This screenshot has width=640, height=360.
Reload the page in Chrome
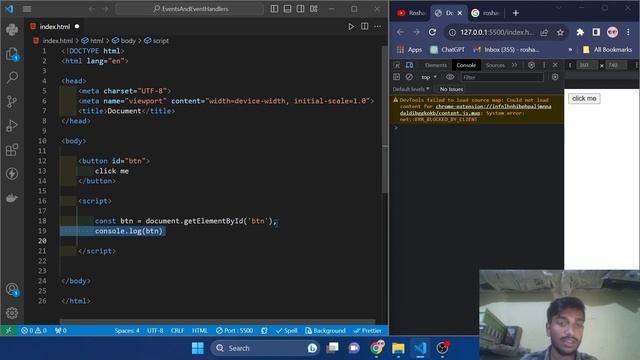coord(432,32)
